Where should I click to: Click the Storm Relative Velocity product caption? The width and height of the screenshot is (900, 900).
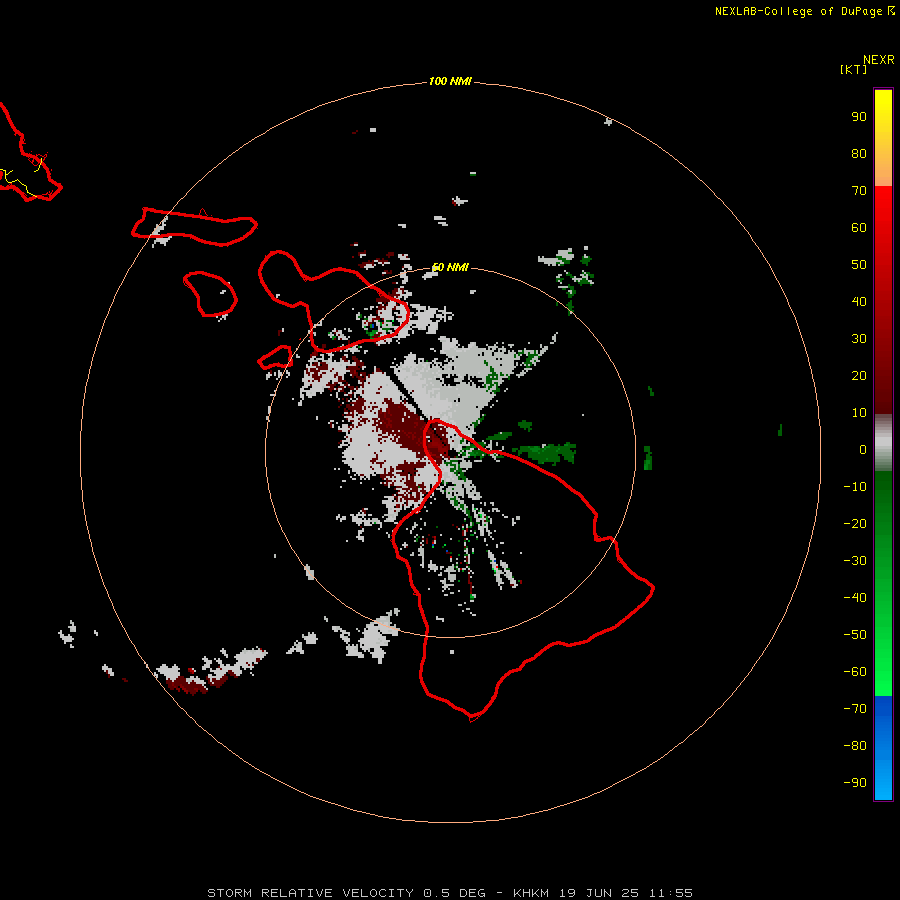click(x=450, y=893)
